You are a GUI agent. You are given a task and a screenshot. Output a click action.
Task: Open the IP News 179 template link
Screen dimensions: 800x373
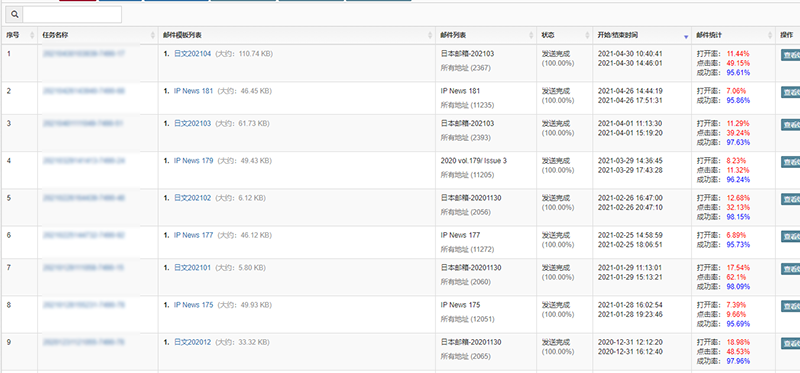point(193,161)
